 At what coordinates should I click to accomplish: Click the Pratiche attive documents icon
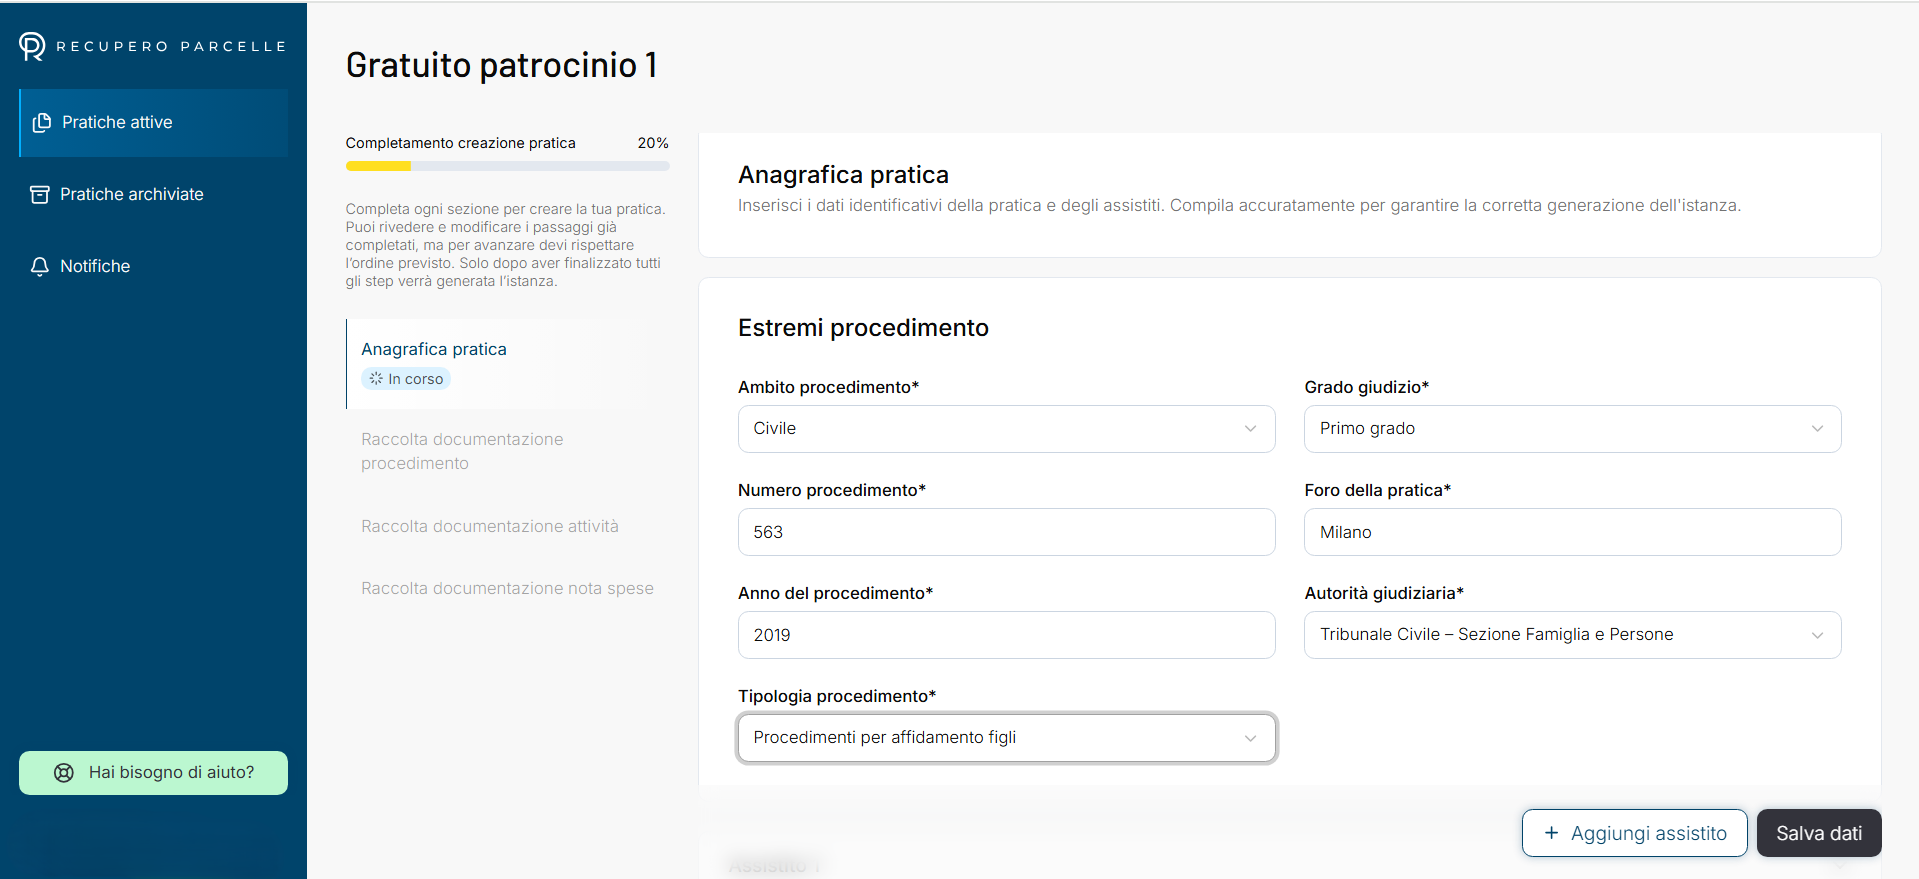[x=41, y=123]
